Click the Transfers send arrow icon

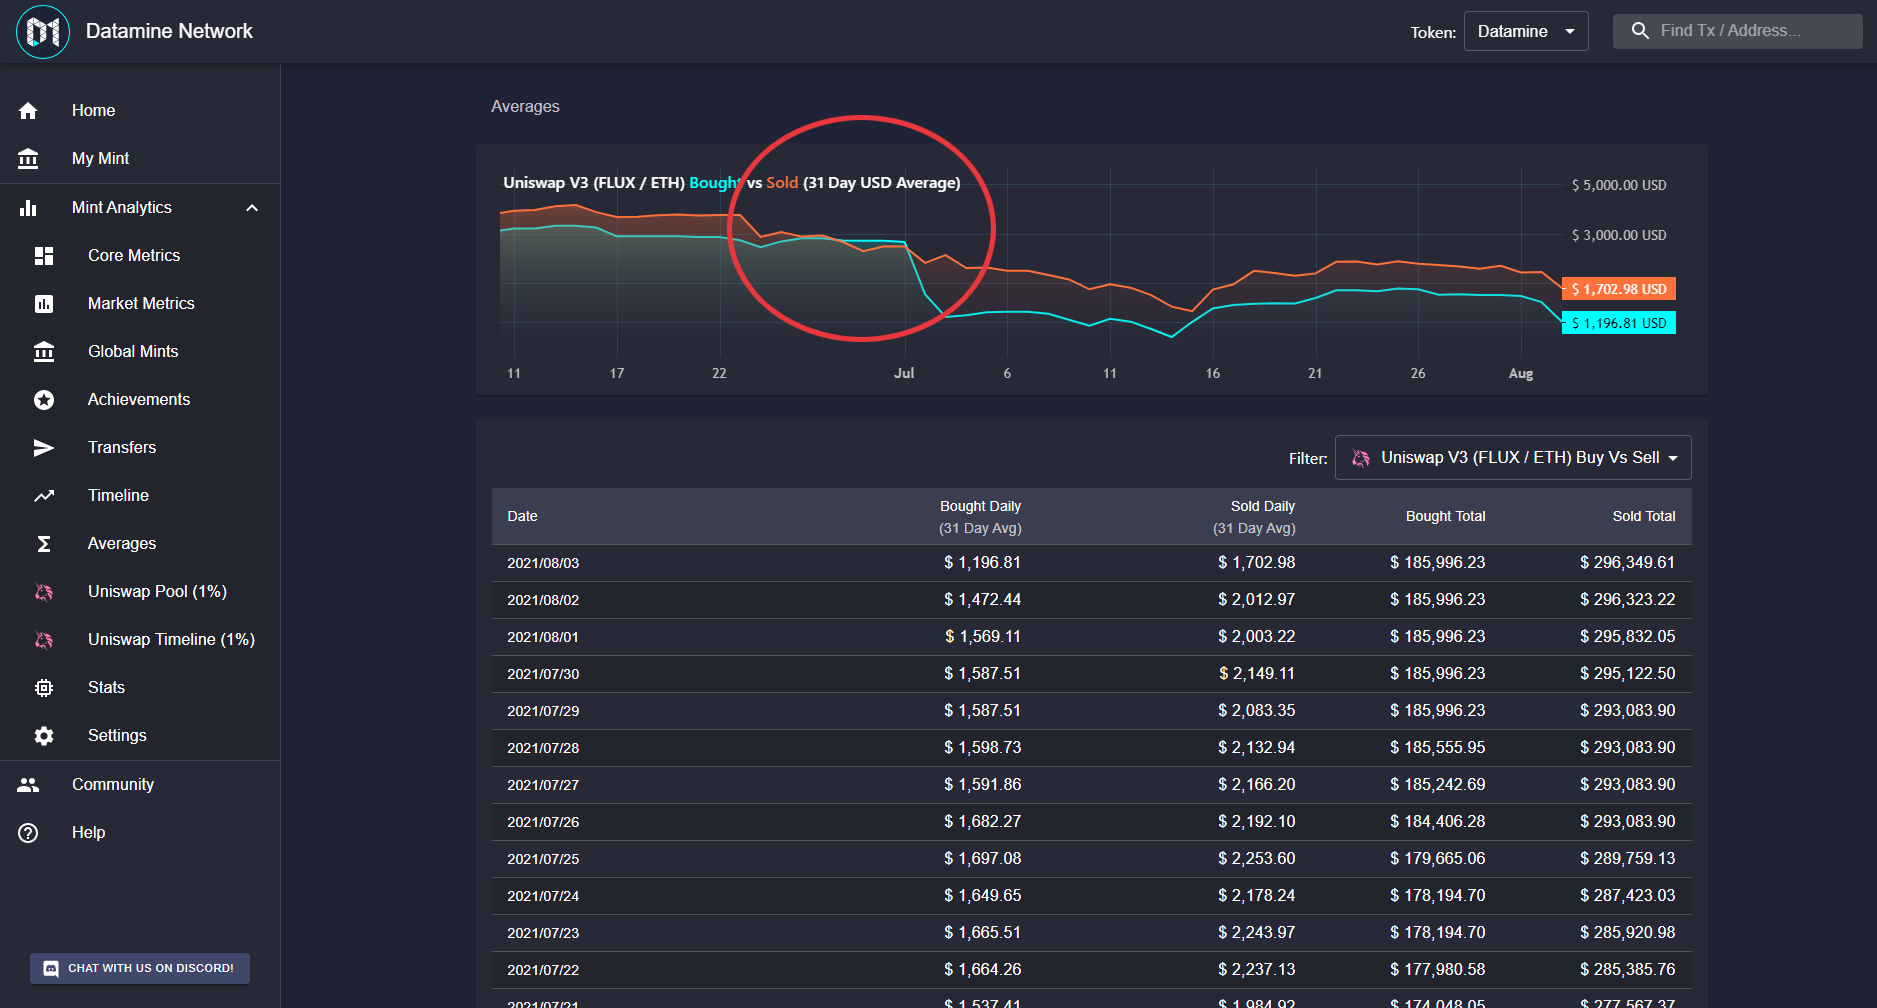44,448
